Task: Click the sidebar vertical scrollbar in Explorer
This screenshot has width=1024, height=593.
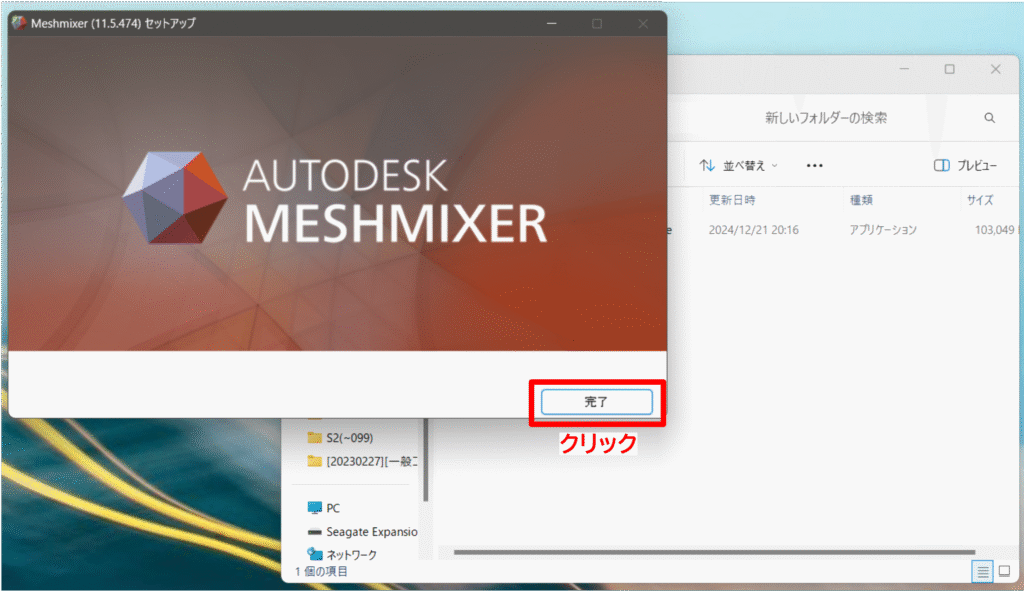Action: pyautogui.click(x=426, y=460)
